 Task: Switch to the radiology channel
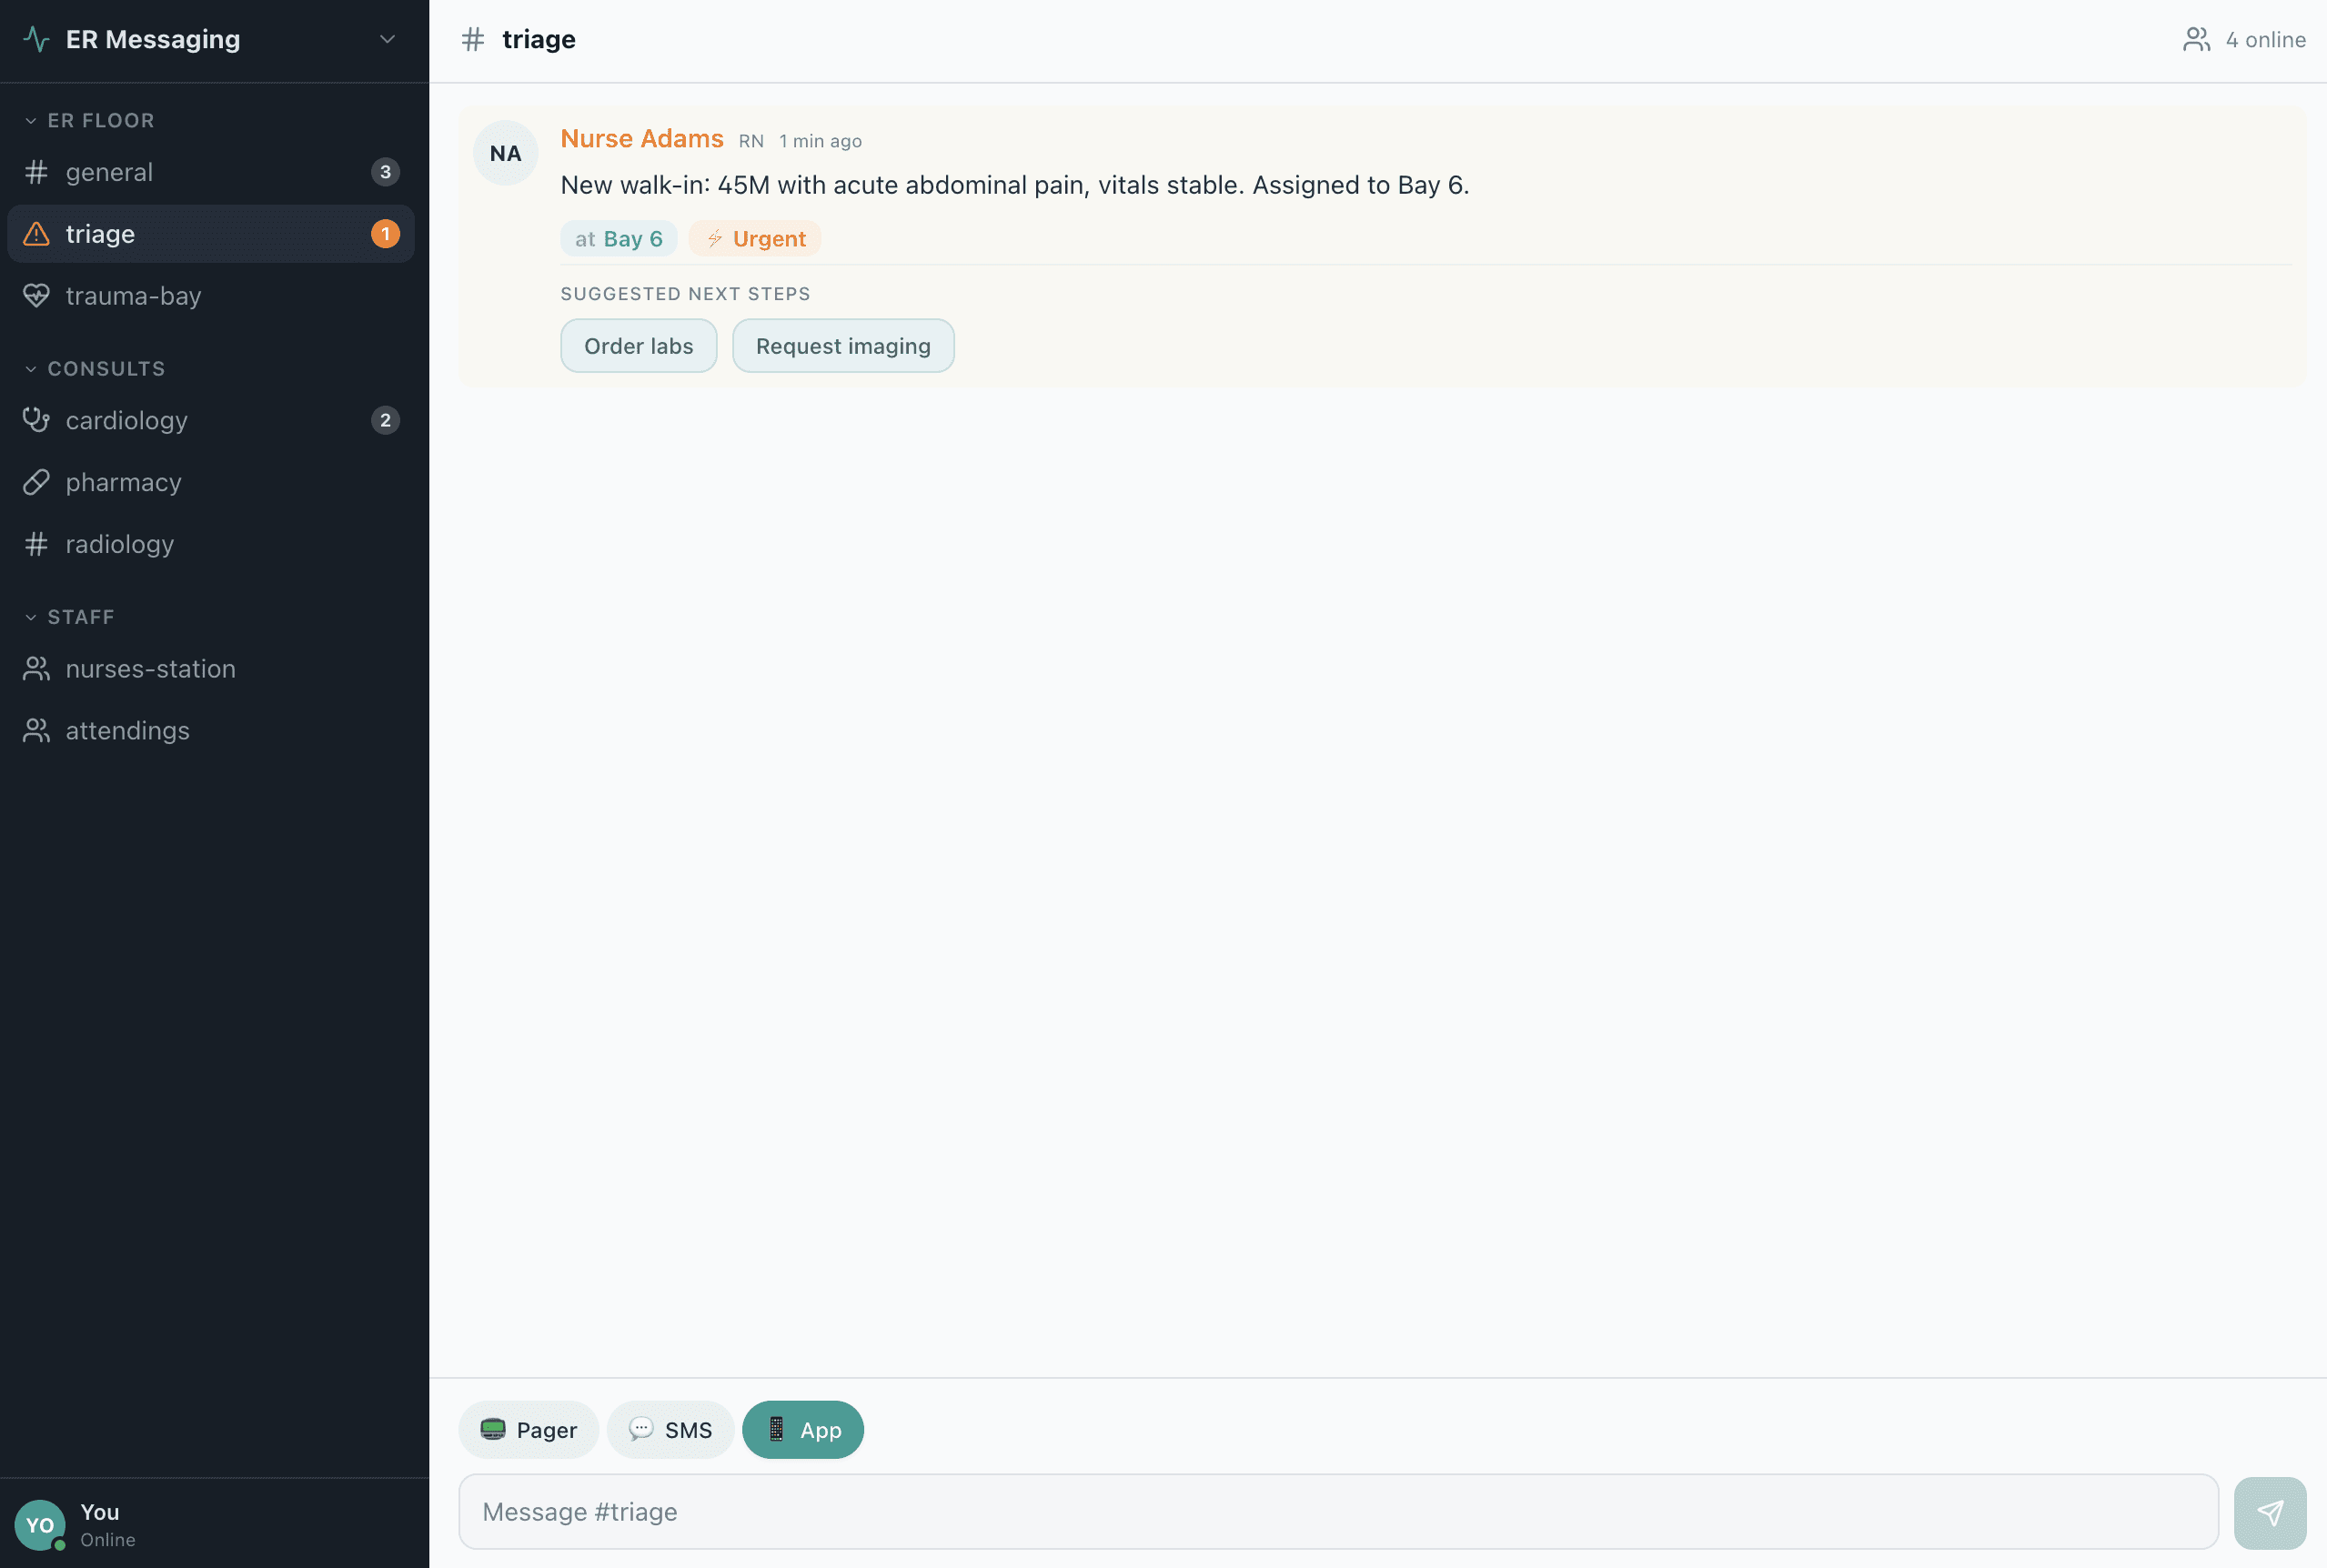tap(120, 544)
